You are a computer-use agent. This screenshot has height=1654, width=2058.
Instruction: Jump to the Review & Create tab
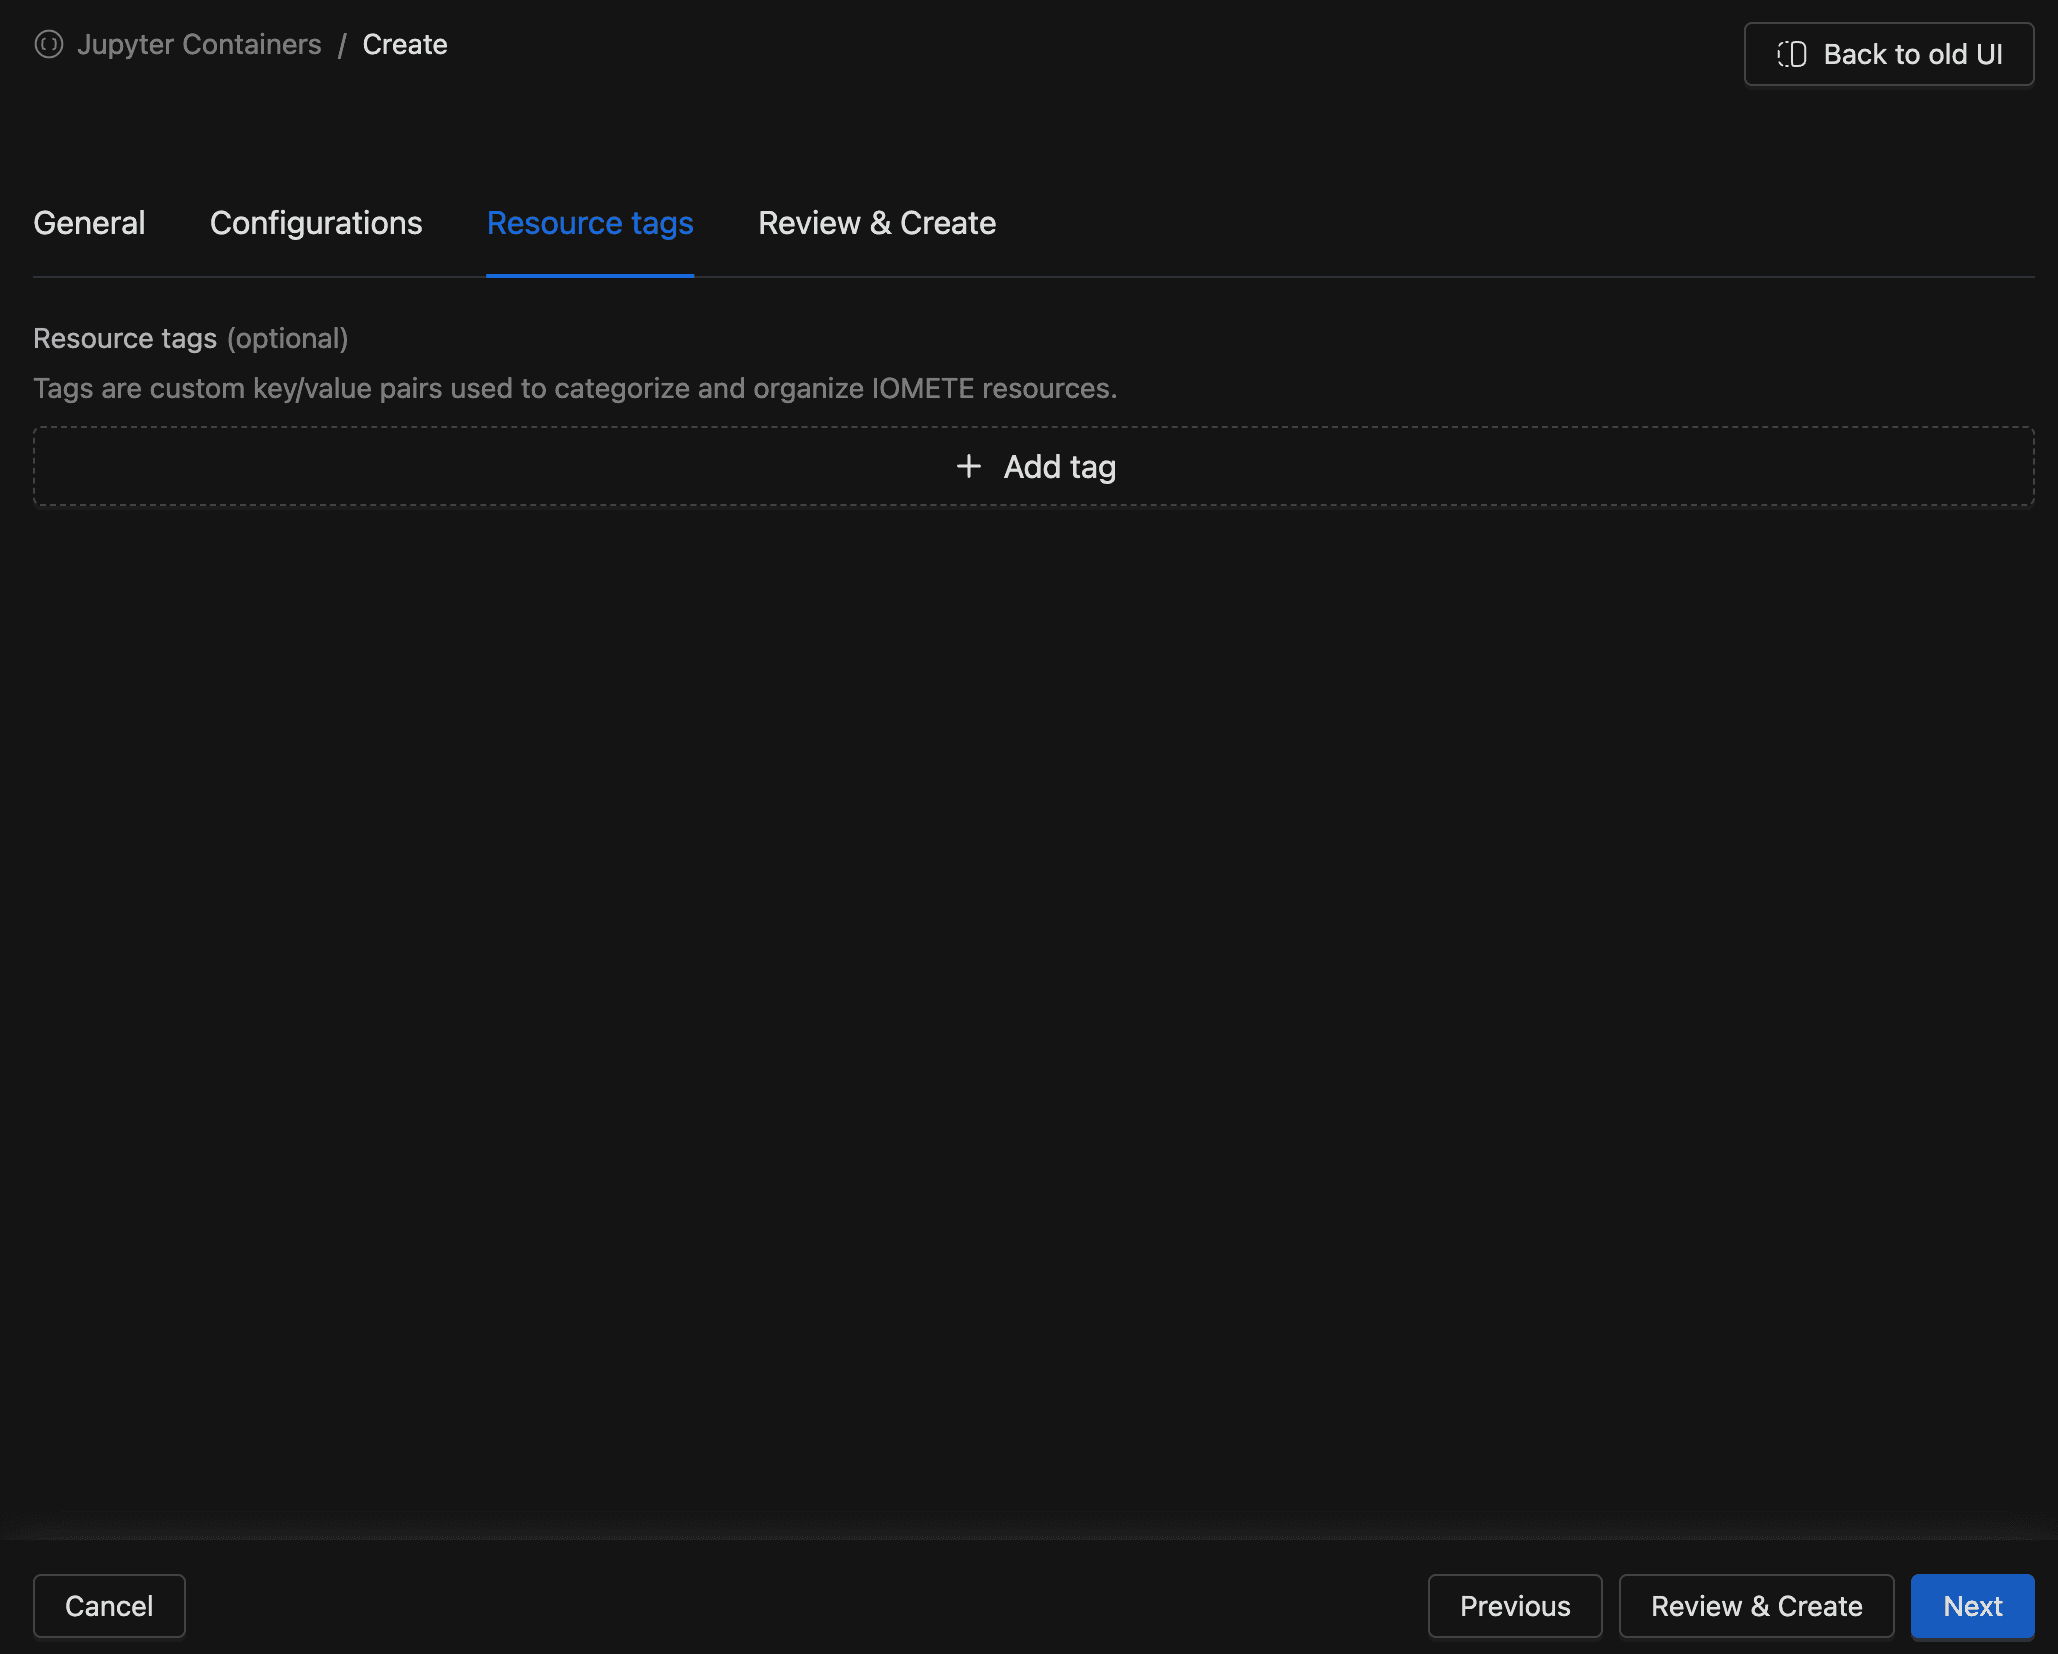(877, 223)
